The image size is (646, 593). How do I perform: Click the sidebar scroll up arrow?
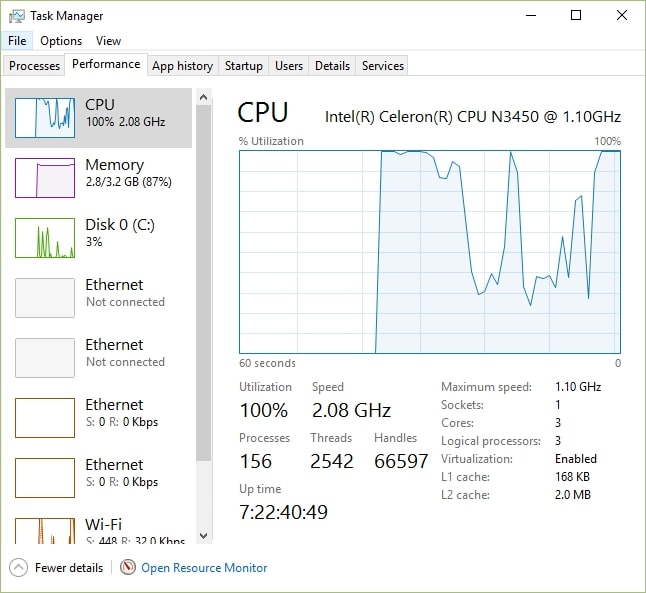(x=203, y=97)
